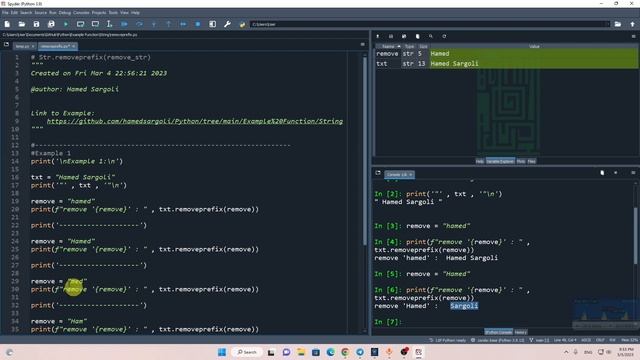The height and width of the screenshot is (360, 640).
Task: Open Windows taskbar Search box
Action: tap(247, 352)
